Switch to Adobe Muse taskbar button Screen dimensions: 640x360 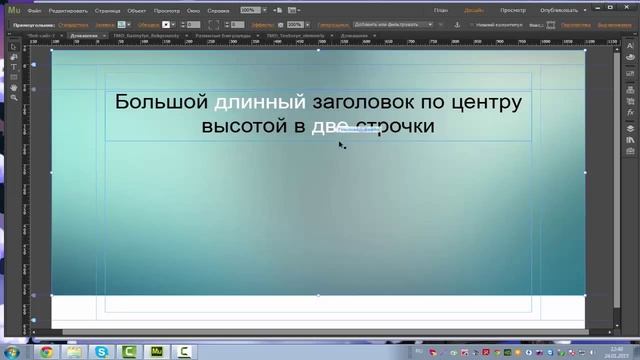156,351
